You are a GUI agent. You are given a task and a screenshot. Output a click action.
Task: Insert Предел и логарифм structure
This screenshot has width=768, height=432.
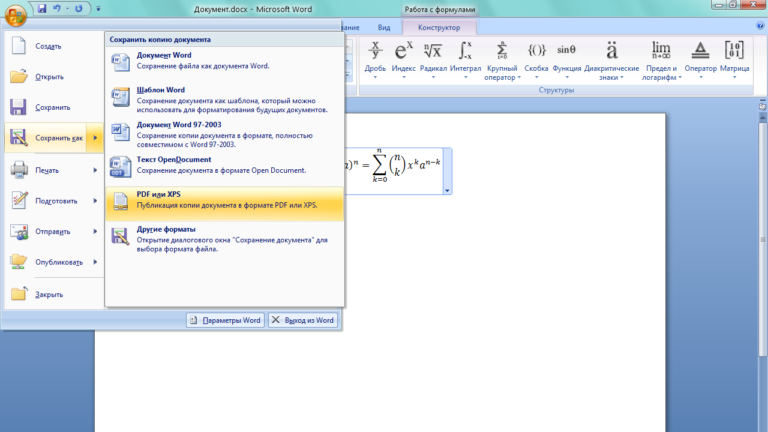(661, 60)
